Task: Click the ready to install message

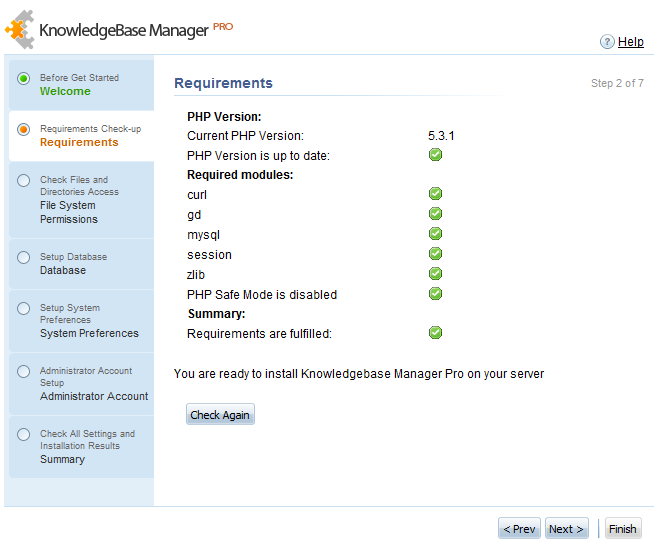Action: click(359, 373)
